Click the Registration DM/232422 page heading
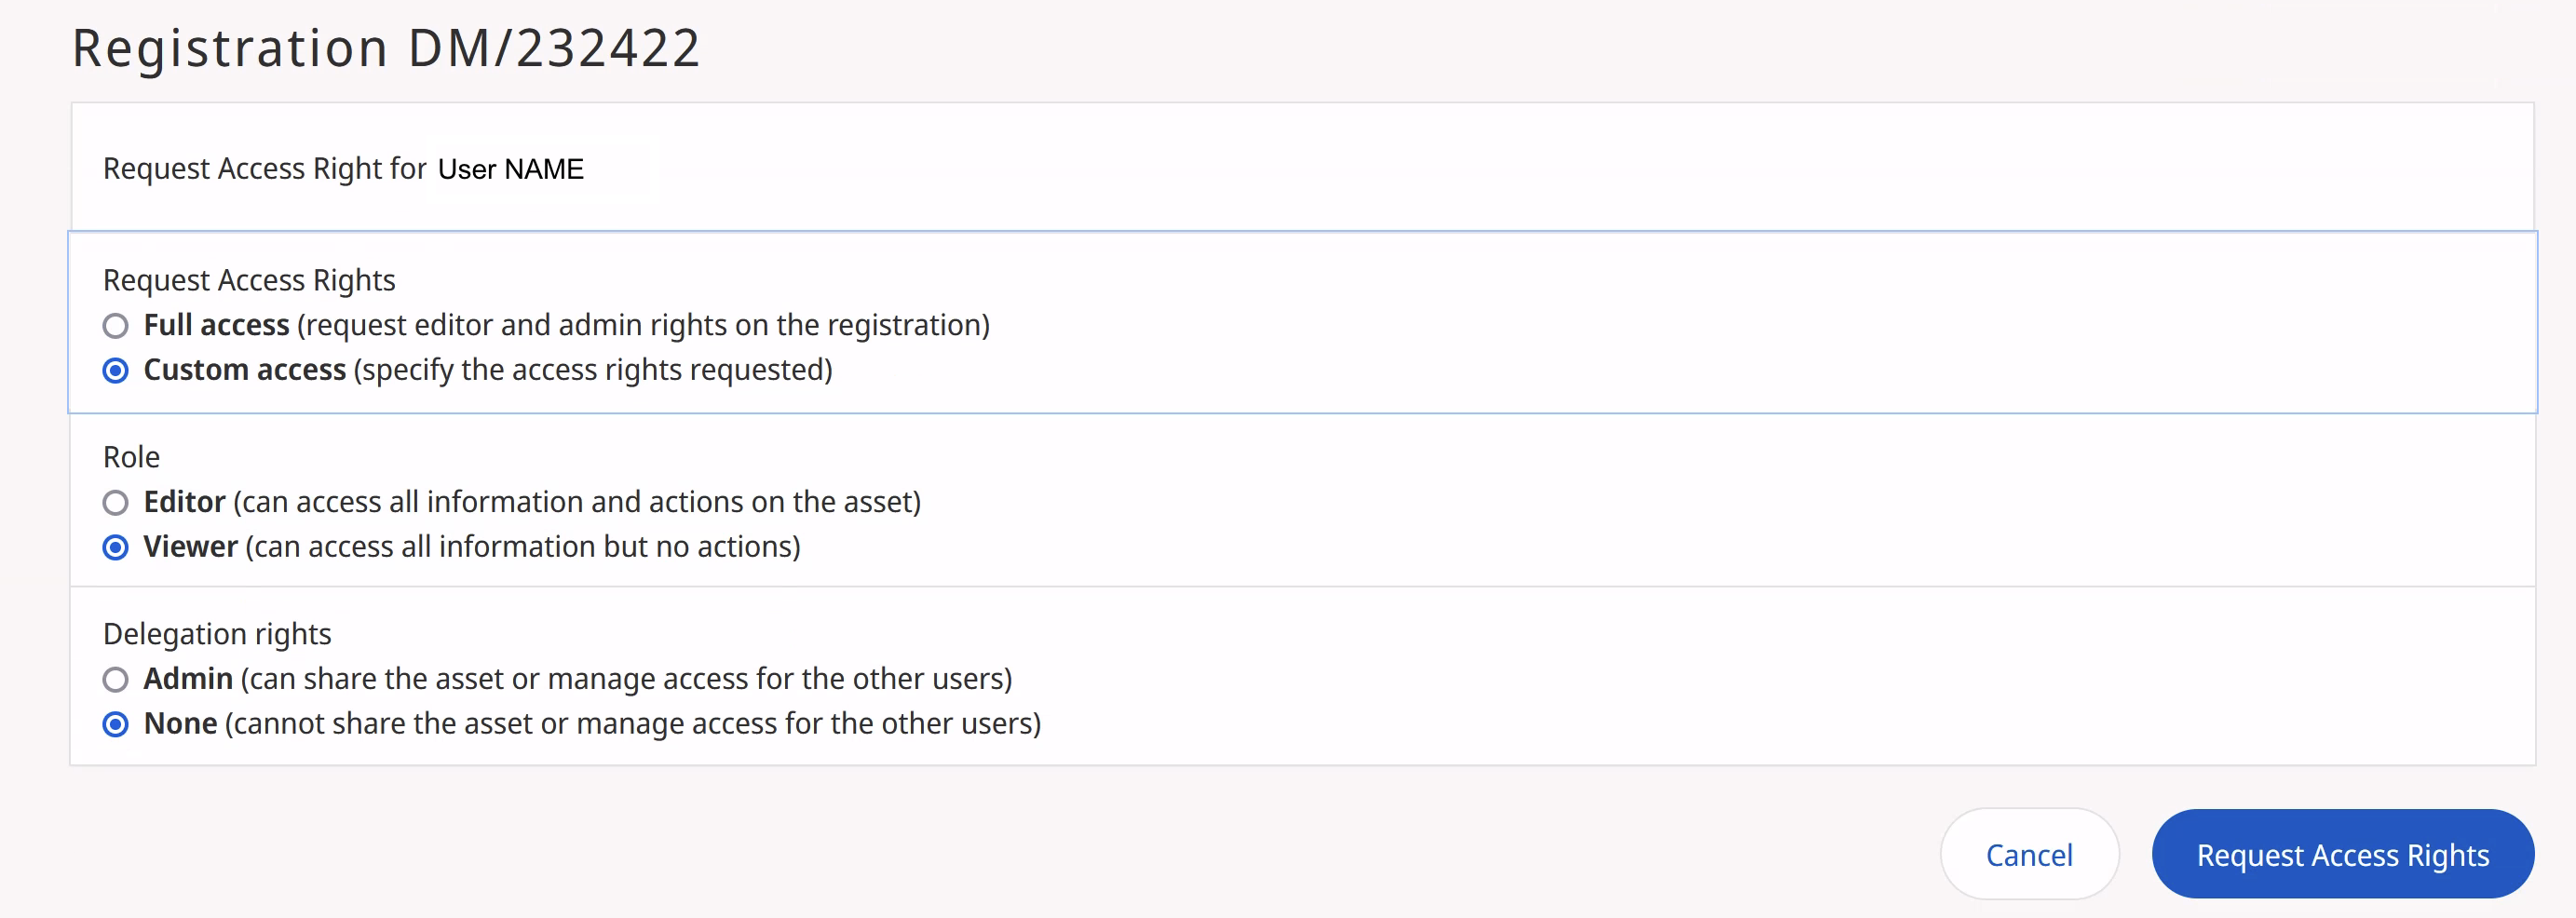2576x918 pixels. [386, 48]
